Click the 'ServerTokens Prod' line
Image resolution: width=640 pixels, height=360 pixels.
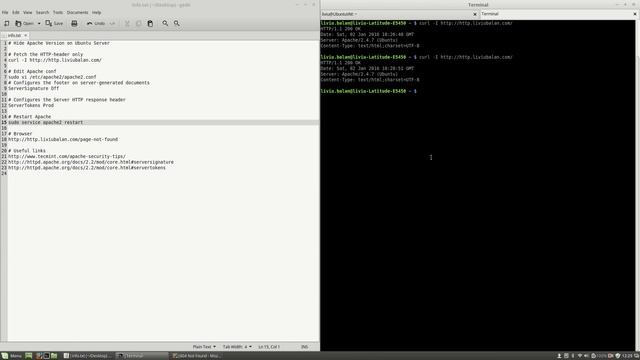click(x=31, y=105)
